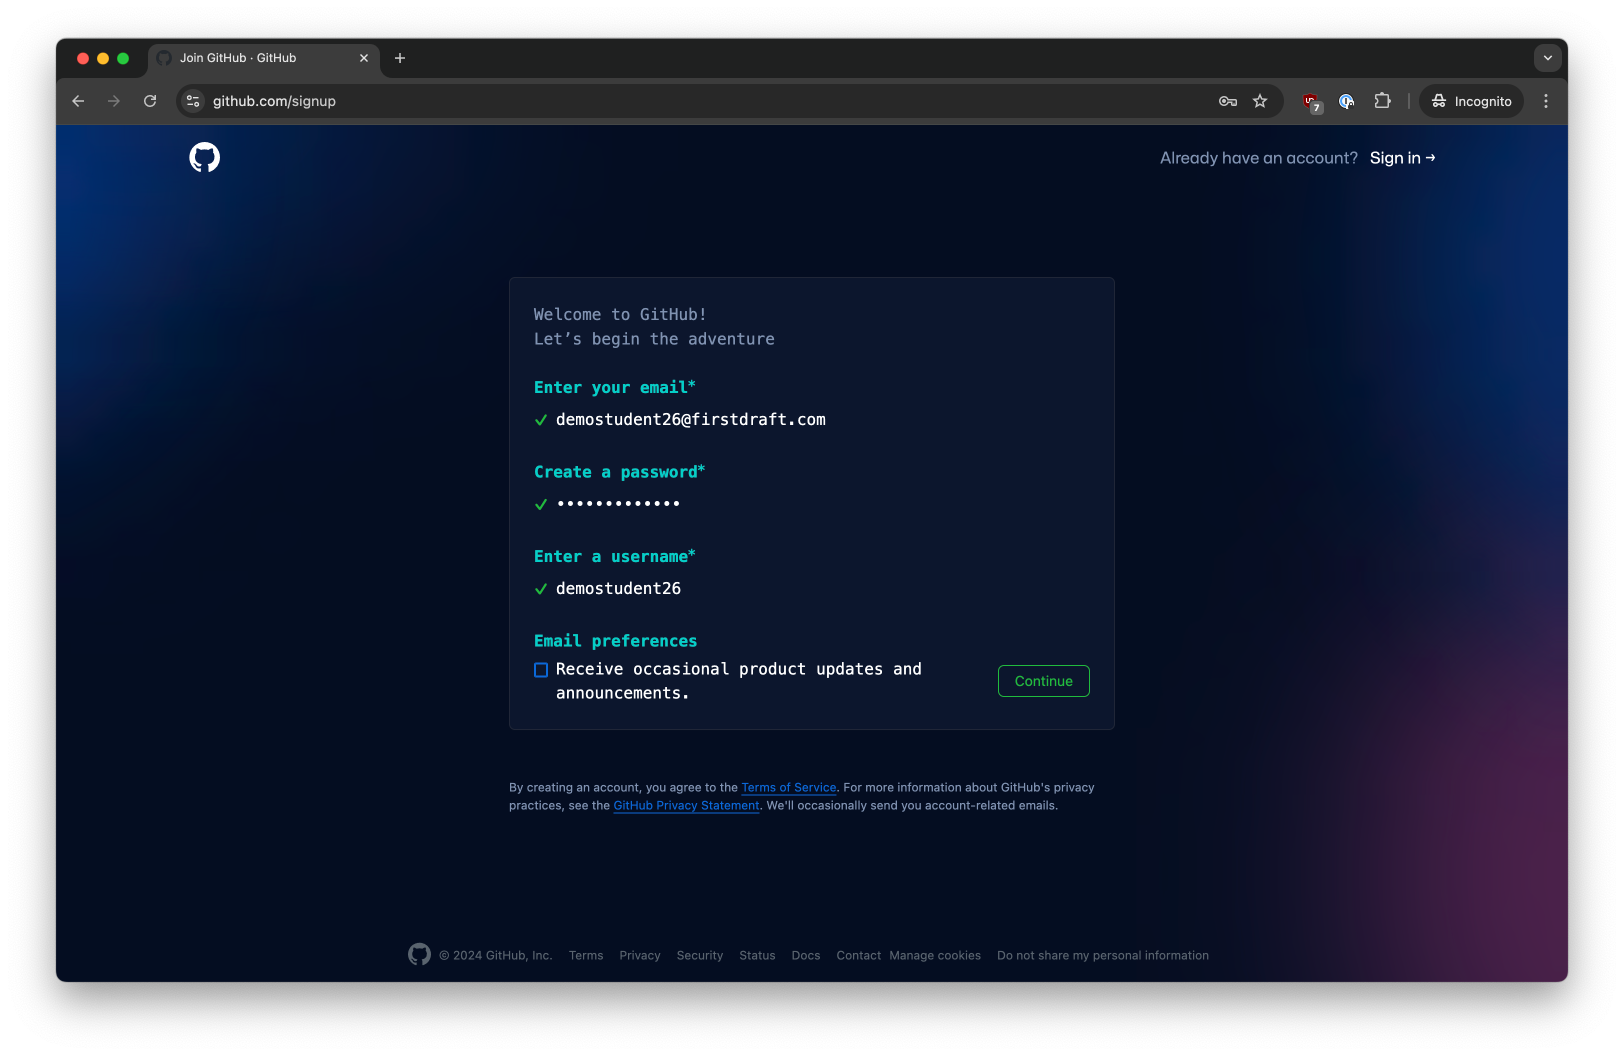
Task: Click the blue globe extension icon
Action: point(1347,101)
